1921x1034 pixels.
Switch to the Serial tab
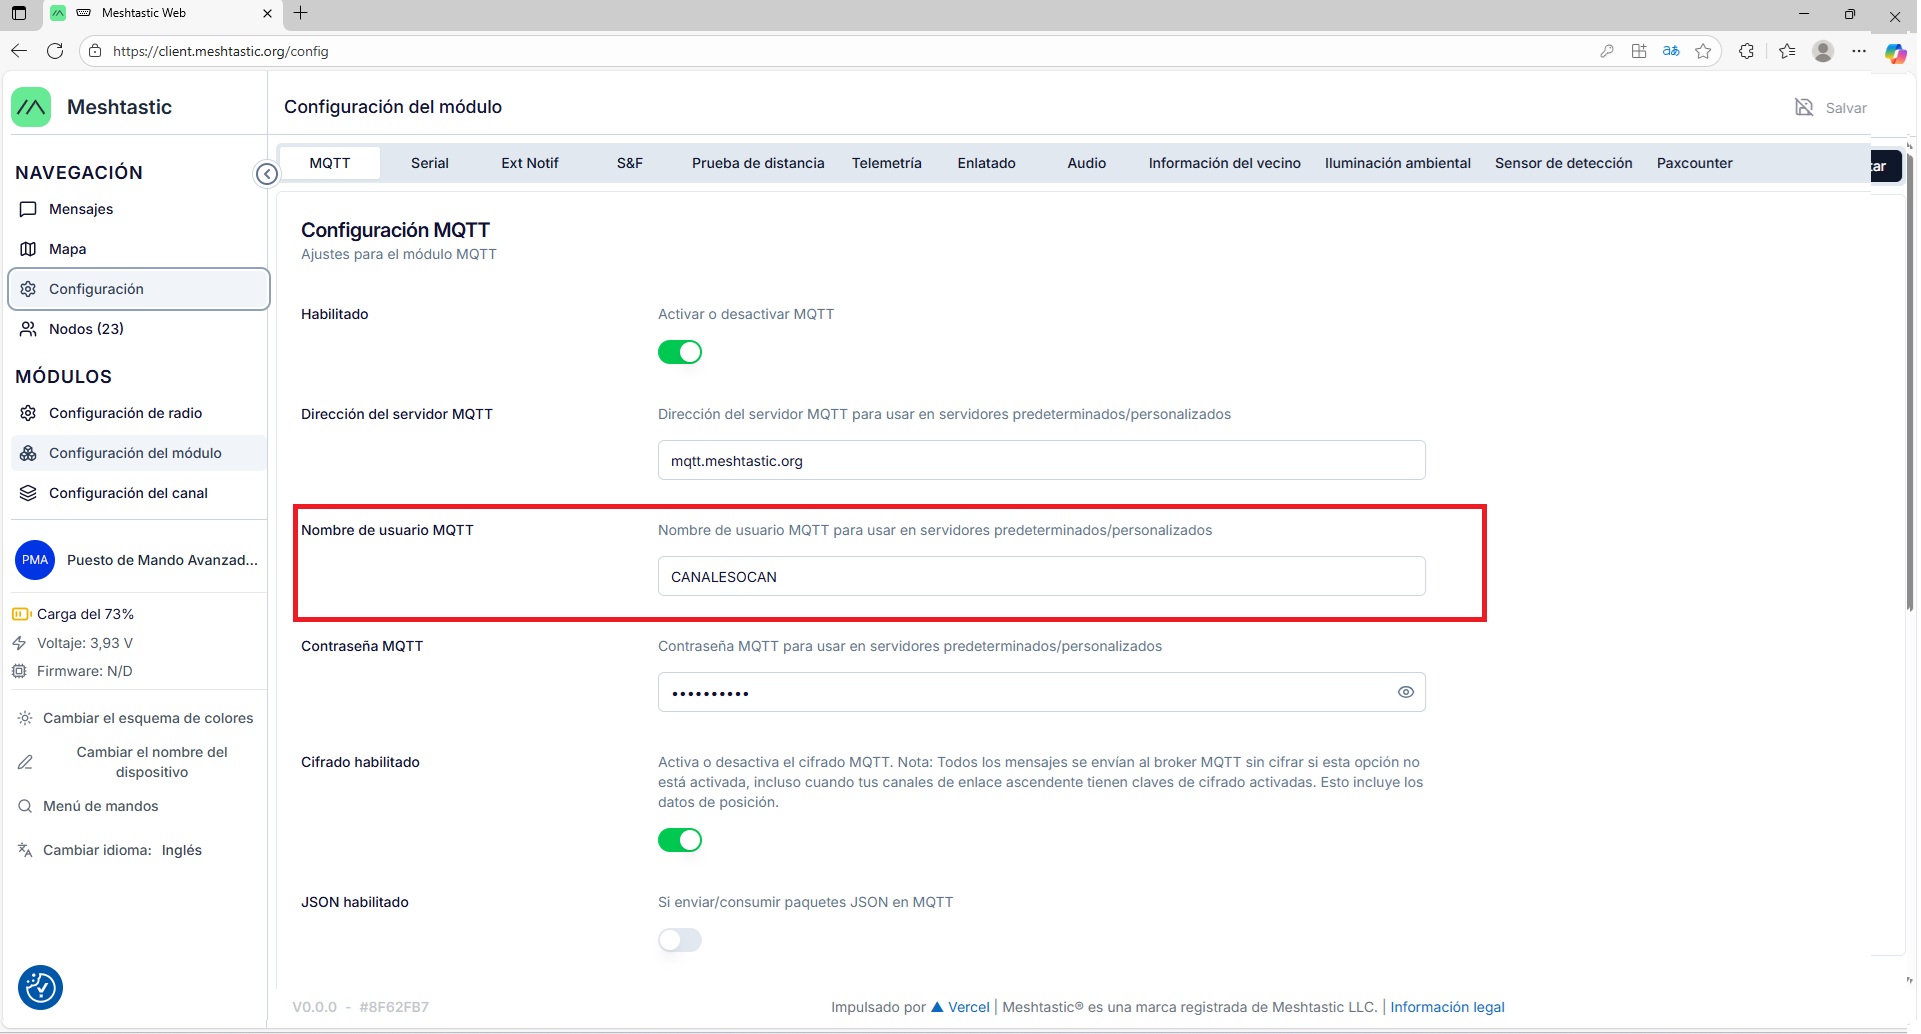[429, 163]
